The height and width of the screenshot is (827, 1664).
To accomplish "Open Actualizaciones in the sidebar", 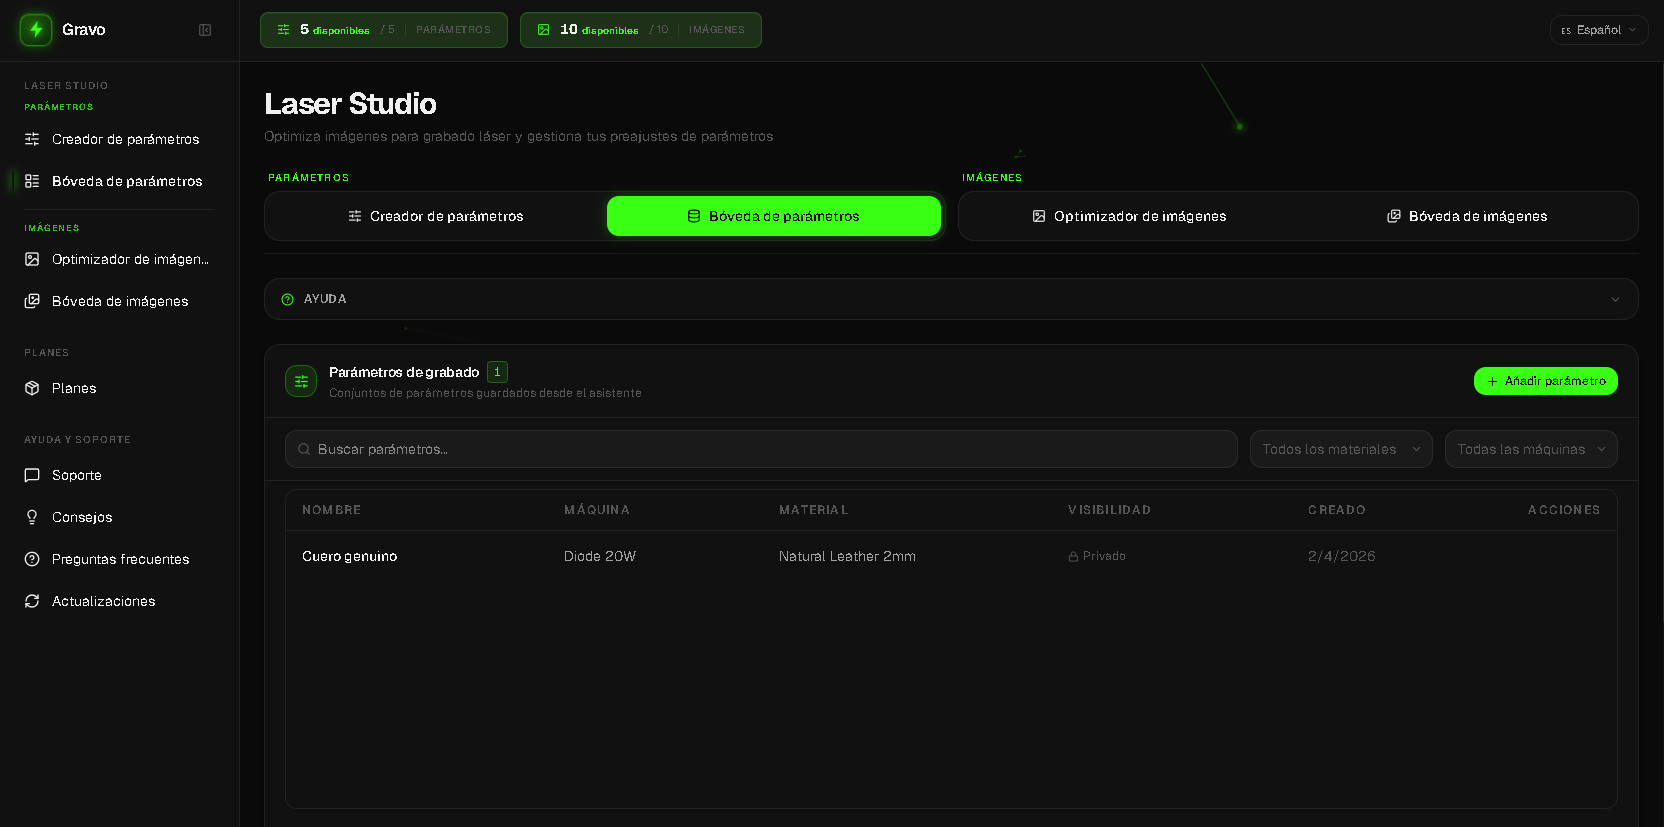I will click(x=103, y=601).
